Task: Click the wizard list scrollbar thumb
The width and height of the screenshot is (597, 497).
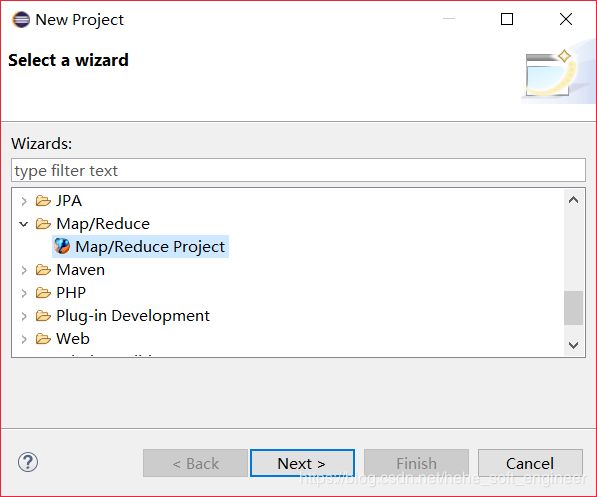Action: [x=573, y=308]
